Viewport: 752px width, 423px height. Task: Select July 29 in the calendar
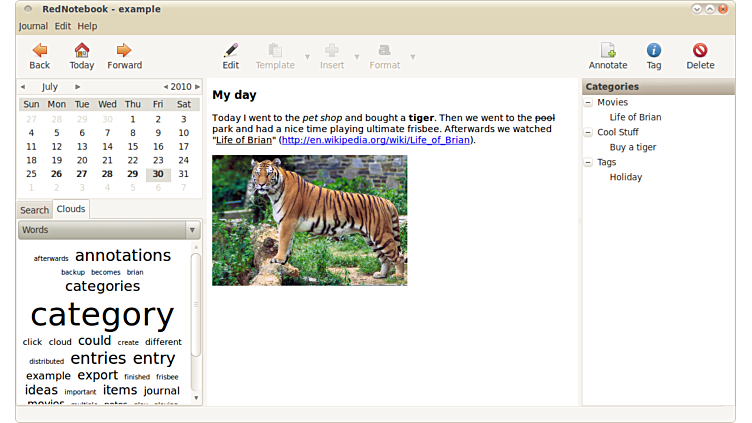(132, 174)
